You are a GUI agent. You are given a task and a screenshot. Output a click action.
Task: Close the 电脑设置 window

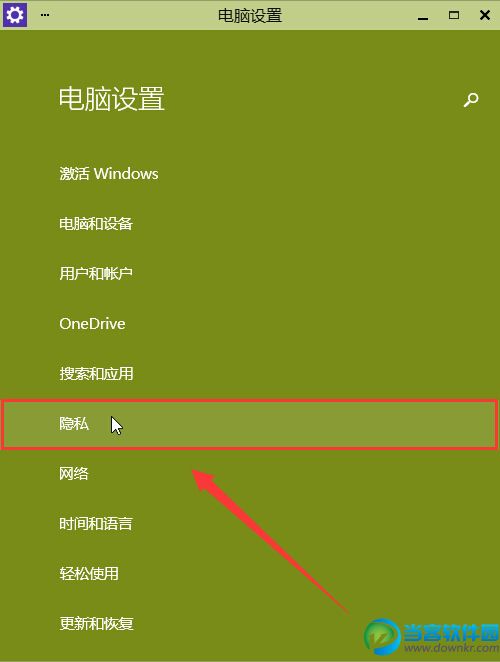click(485, 15)
